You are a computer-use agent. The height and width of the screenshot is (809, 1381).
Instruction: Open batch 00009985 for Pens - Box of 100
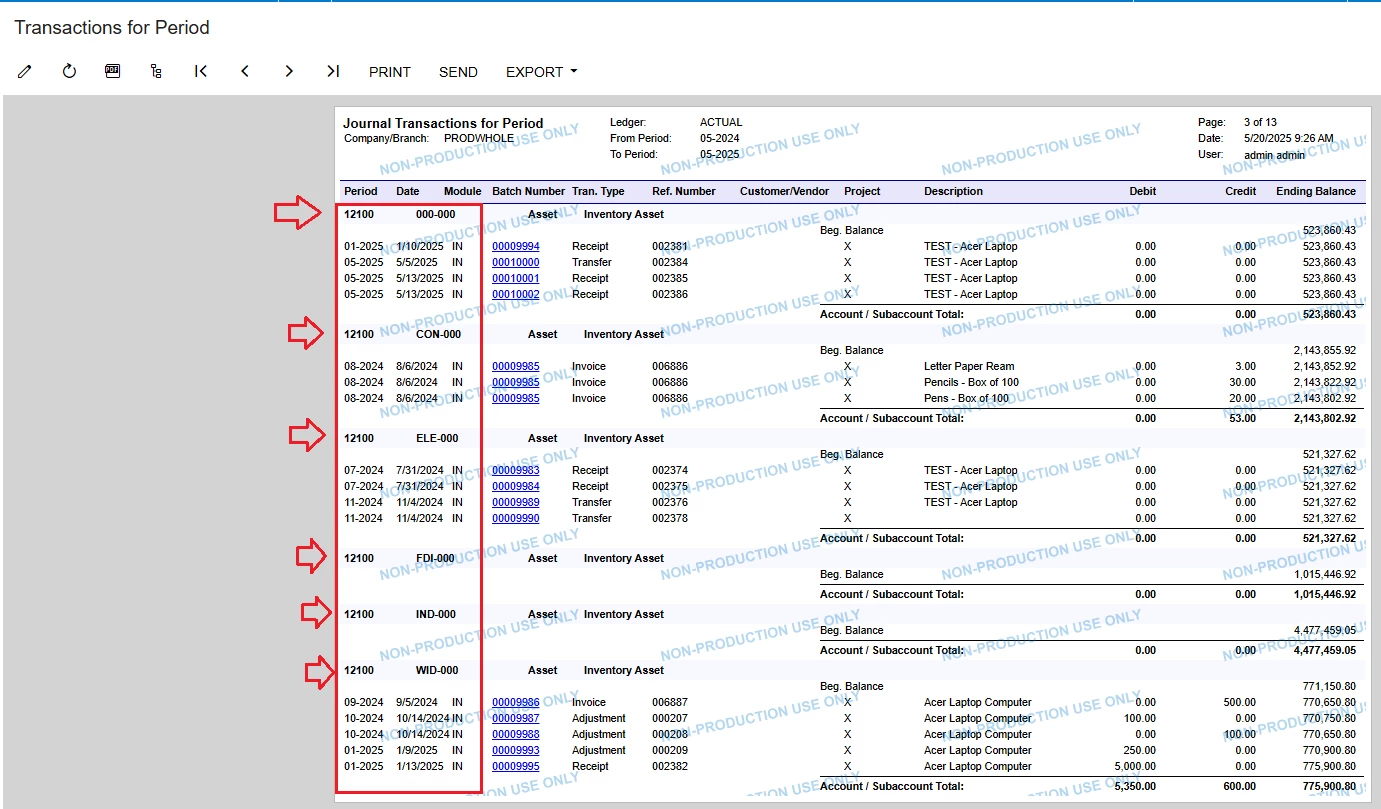point(516,398)
